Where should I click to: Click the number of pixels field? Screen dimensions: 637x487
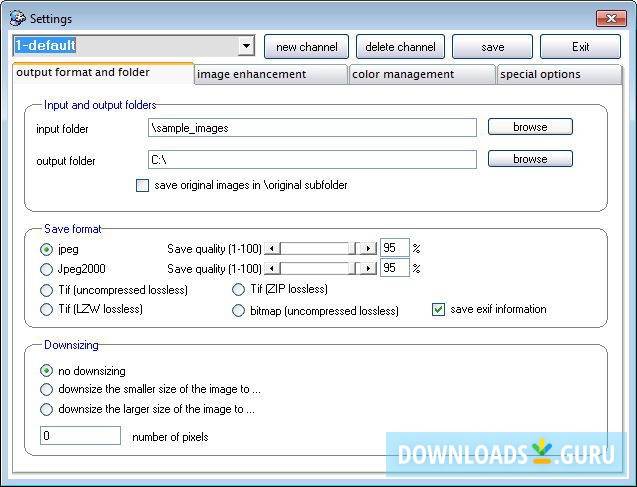(x=80, y=435)
